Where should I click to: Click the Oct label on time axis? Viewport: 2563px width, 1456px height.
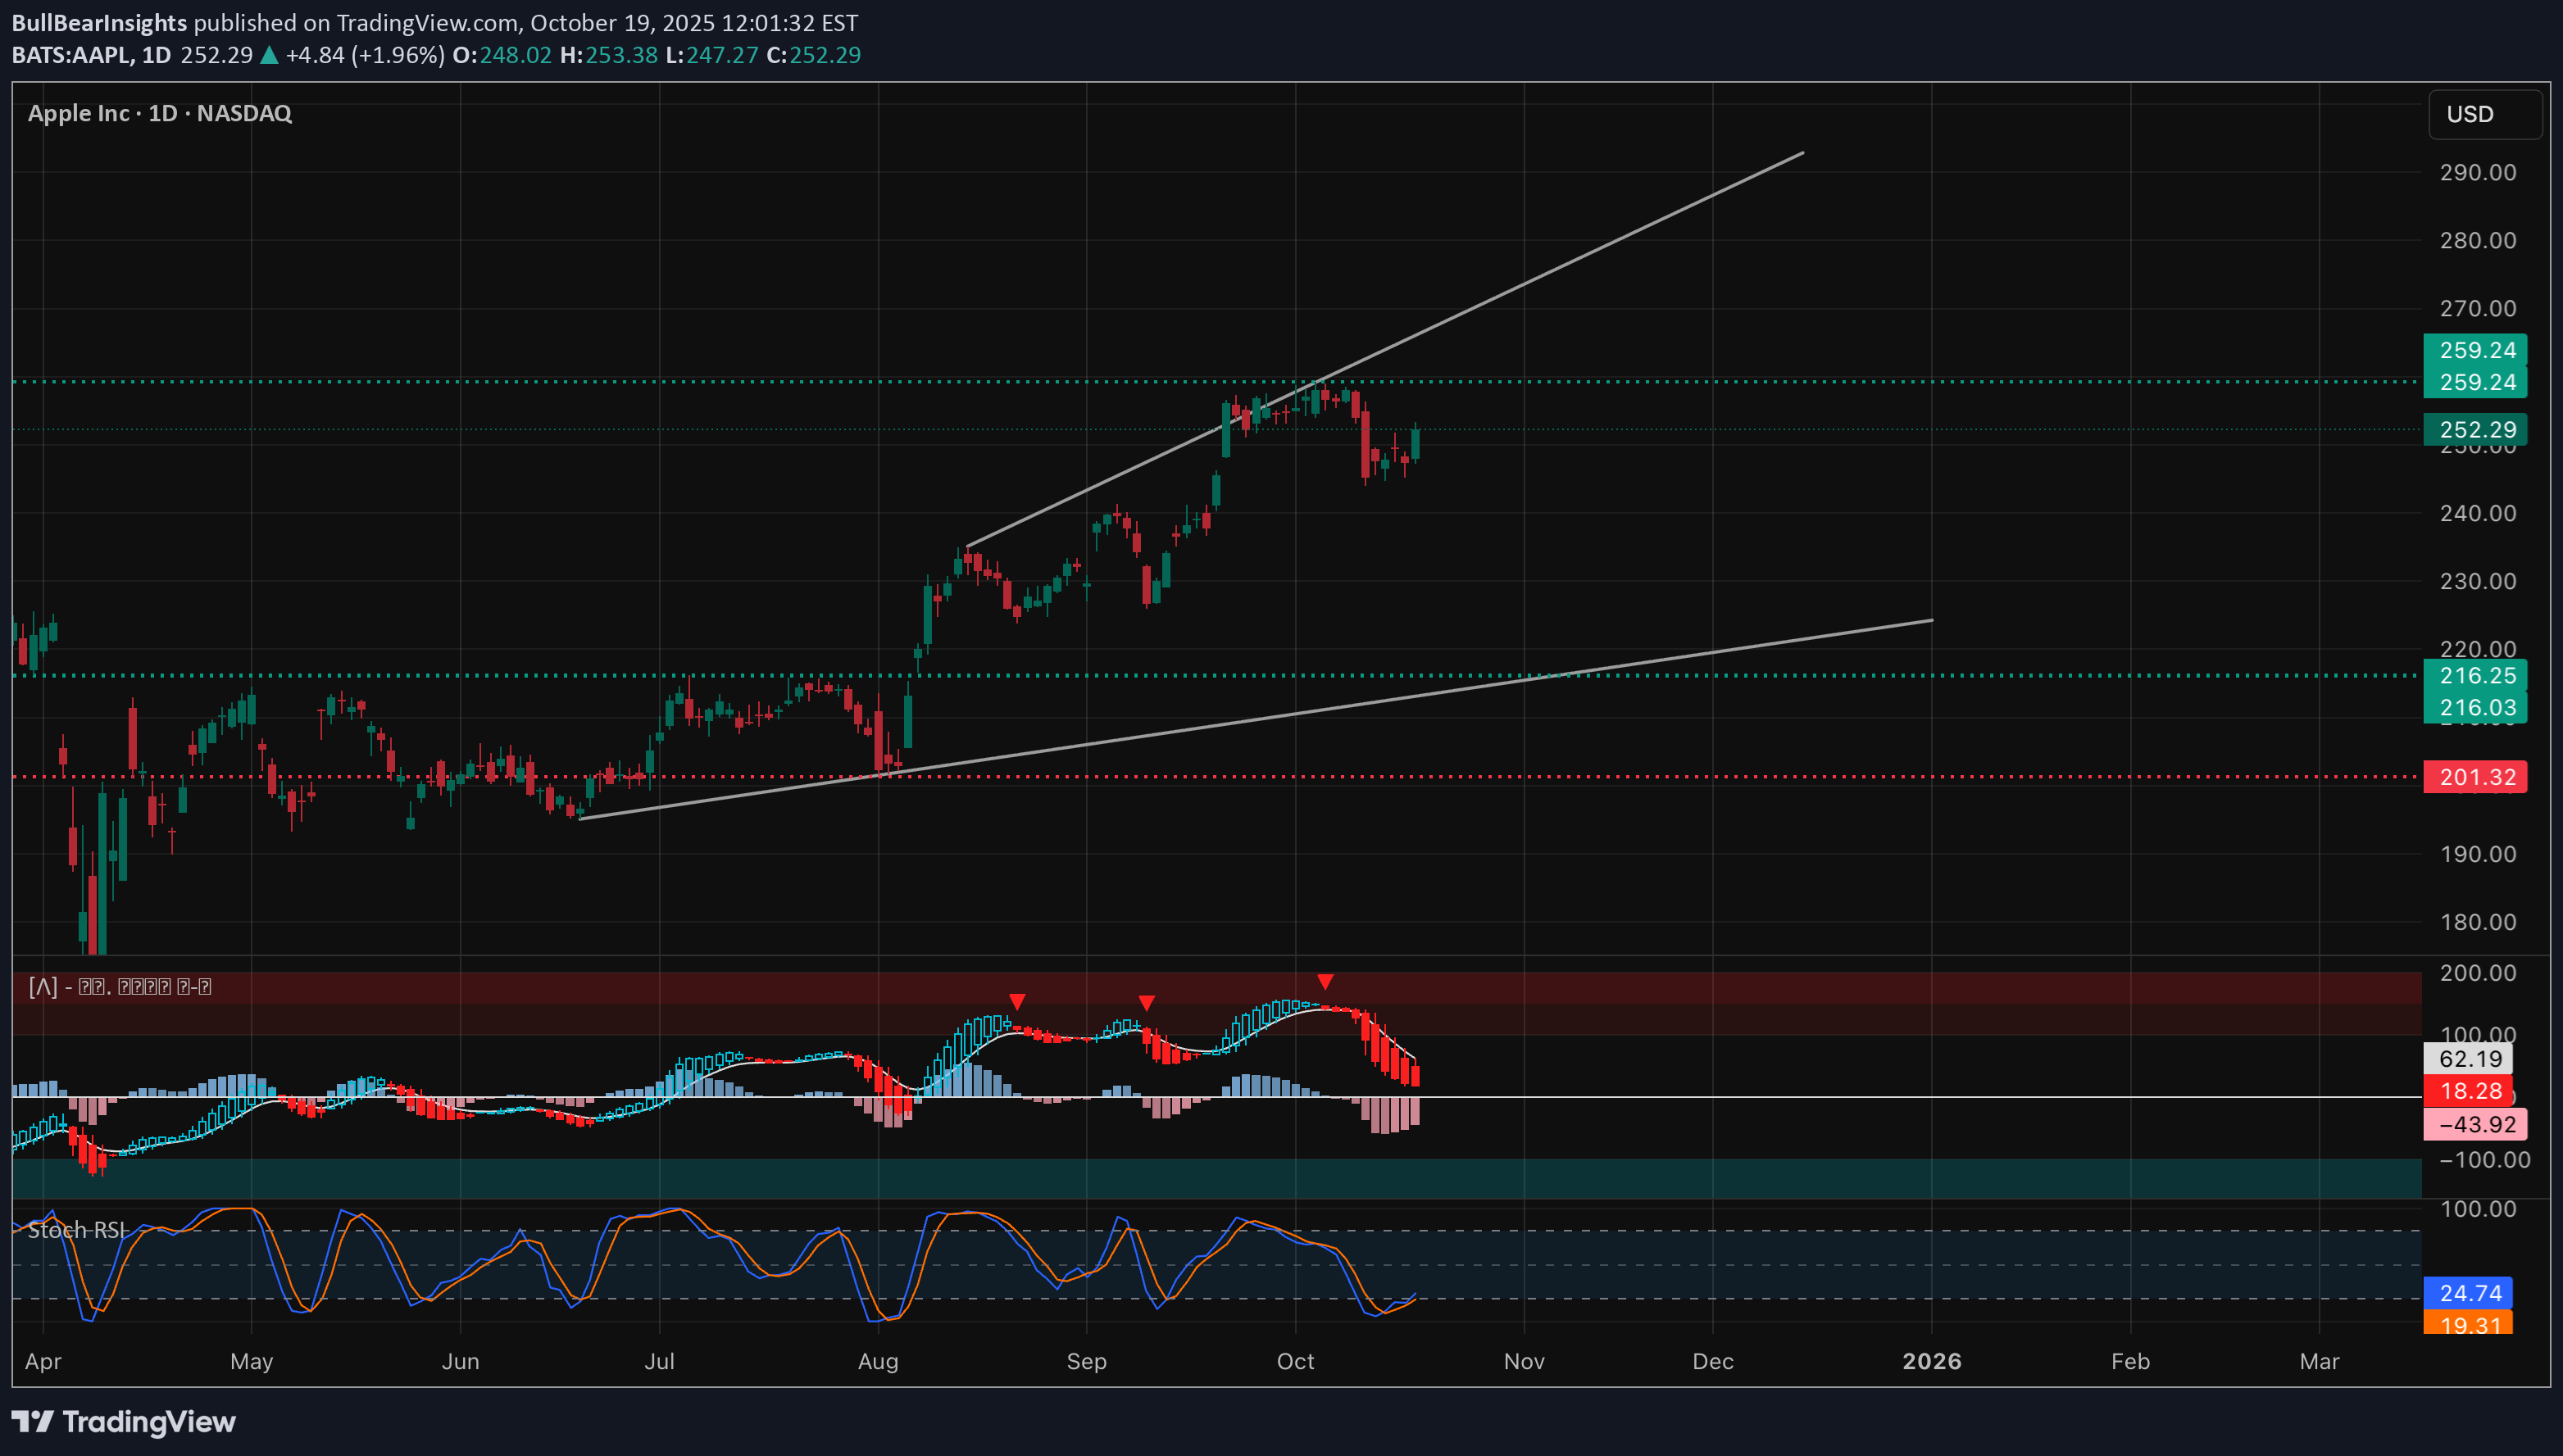[x=1295, y=1361]
